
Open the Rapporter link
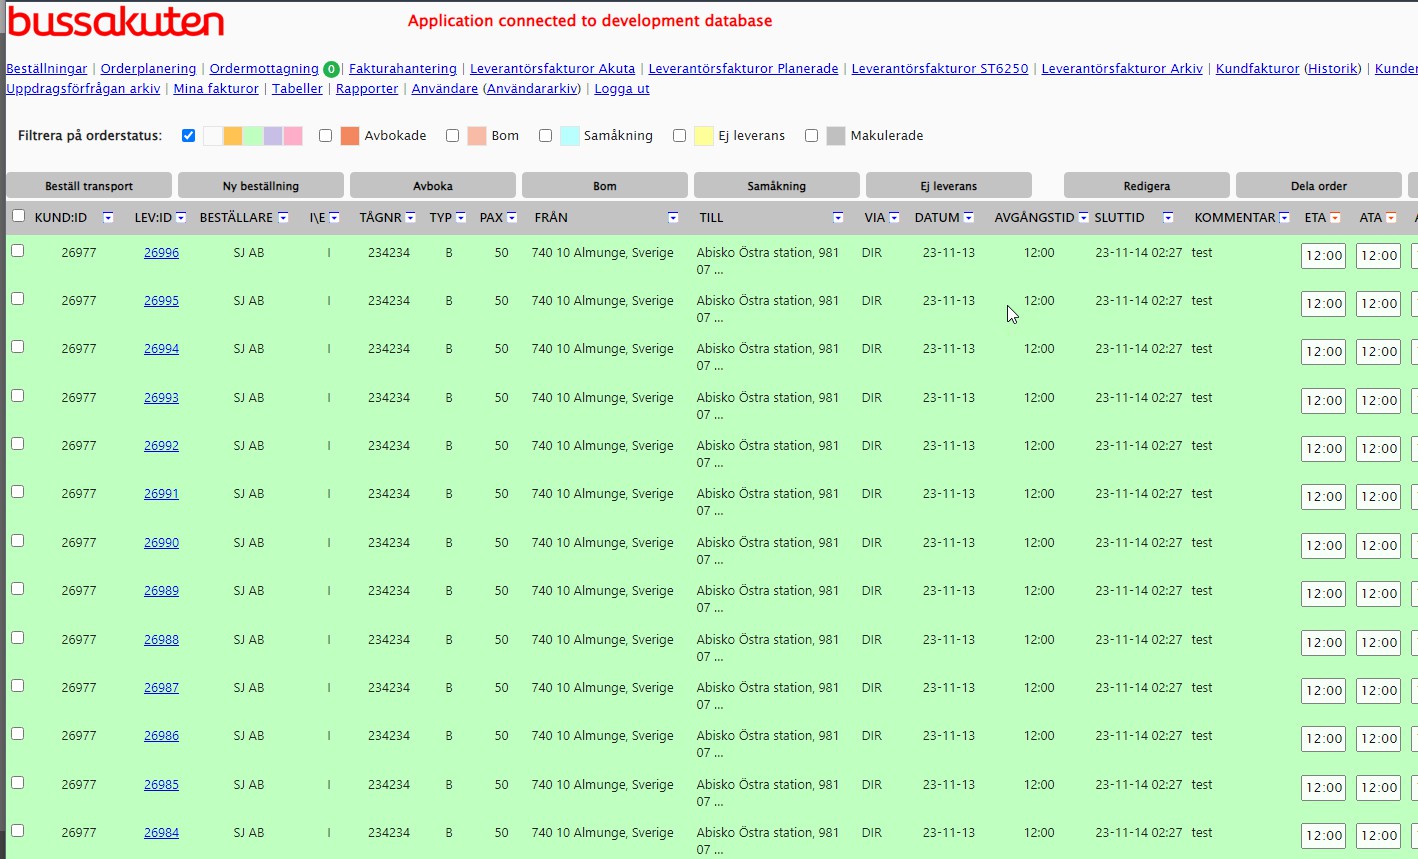pyautogui.click(x=367, y=89)
